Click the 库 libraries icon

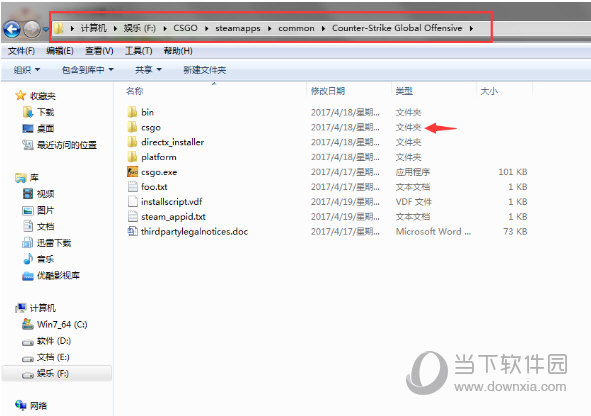click(20, 177)
